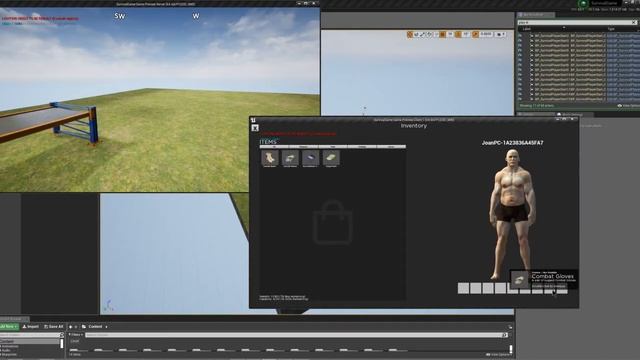Click the folder icon before Content path
This screenshot has height=360, width=640.
click(84, 327)
